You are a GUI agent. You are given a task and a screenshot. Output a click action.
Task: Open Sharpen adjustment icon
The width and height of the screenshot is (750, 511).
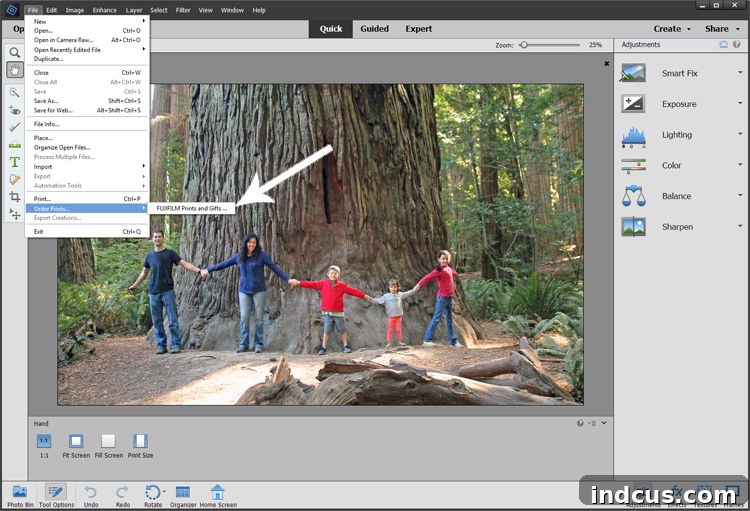point(633,226)
